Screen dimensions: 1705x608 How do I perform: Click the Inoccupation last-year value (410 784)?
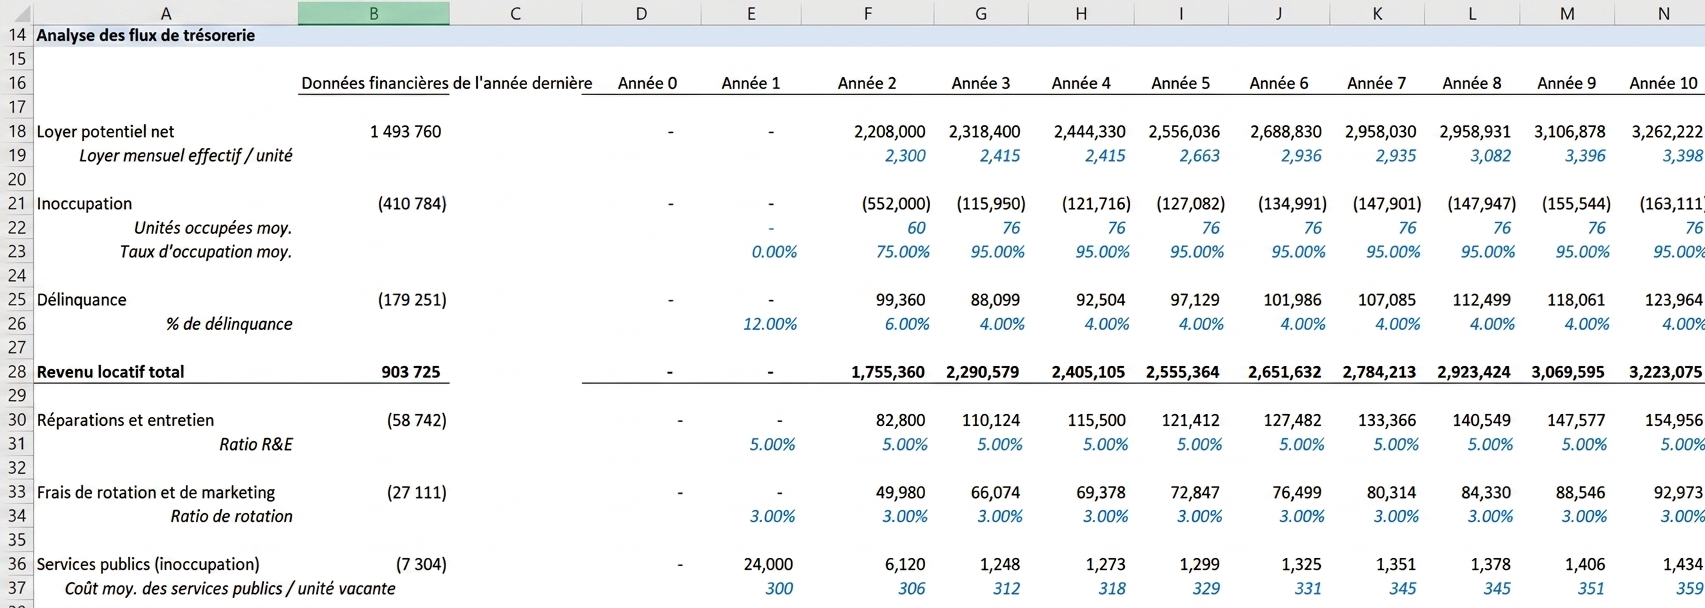[x=412, y=204]
